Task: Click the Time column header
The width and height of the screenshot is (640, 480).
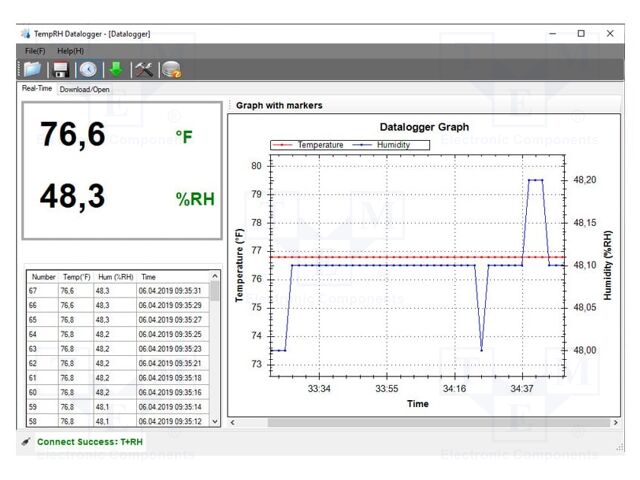Action: (149, 276)
